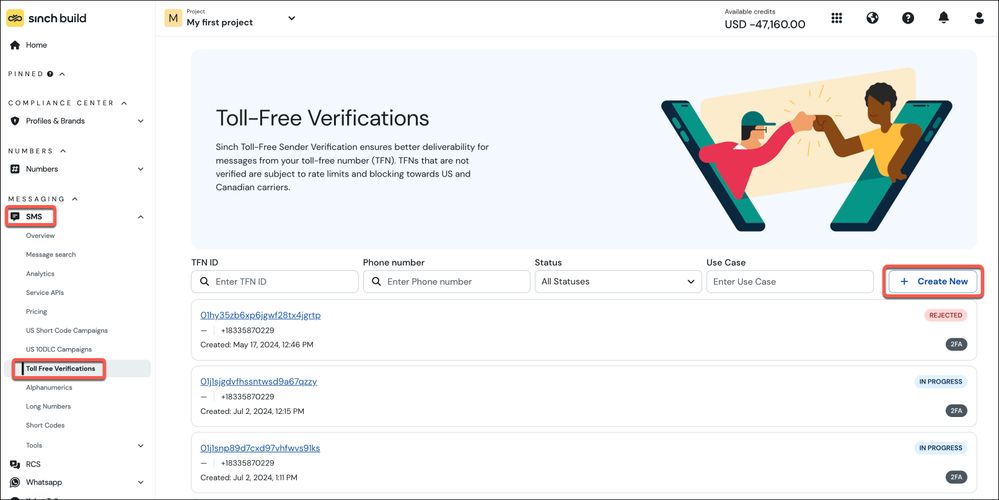Viewport: 999px width, 500px height.
Task: Expand the Whatsapp chevron
Action: [x=141, y=482]
